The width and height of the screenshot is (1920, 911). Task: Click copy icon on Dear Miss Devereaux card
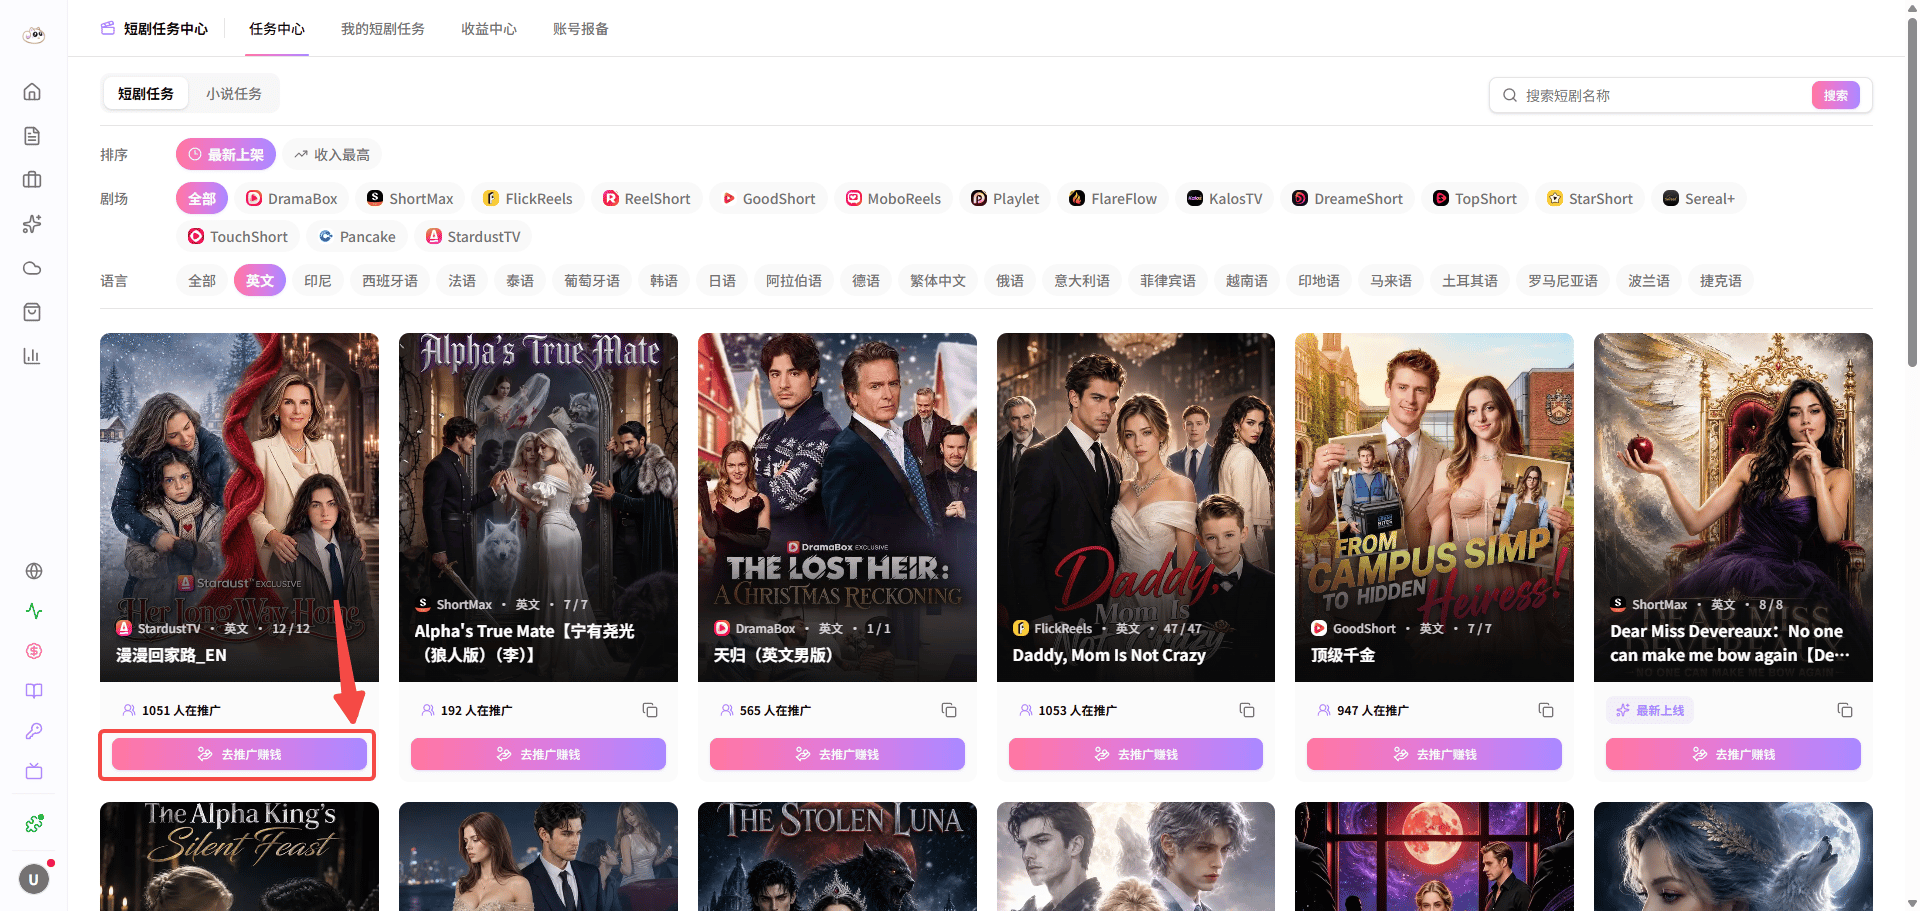pos(1845,710)
